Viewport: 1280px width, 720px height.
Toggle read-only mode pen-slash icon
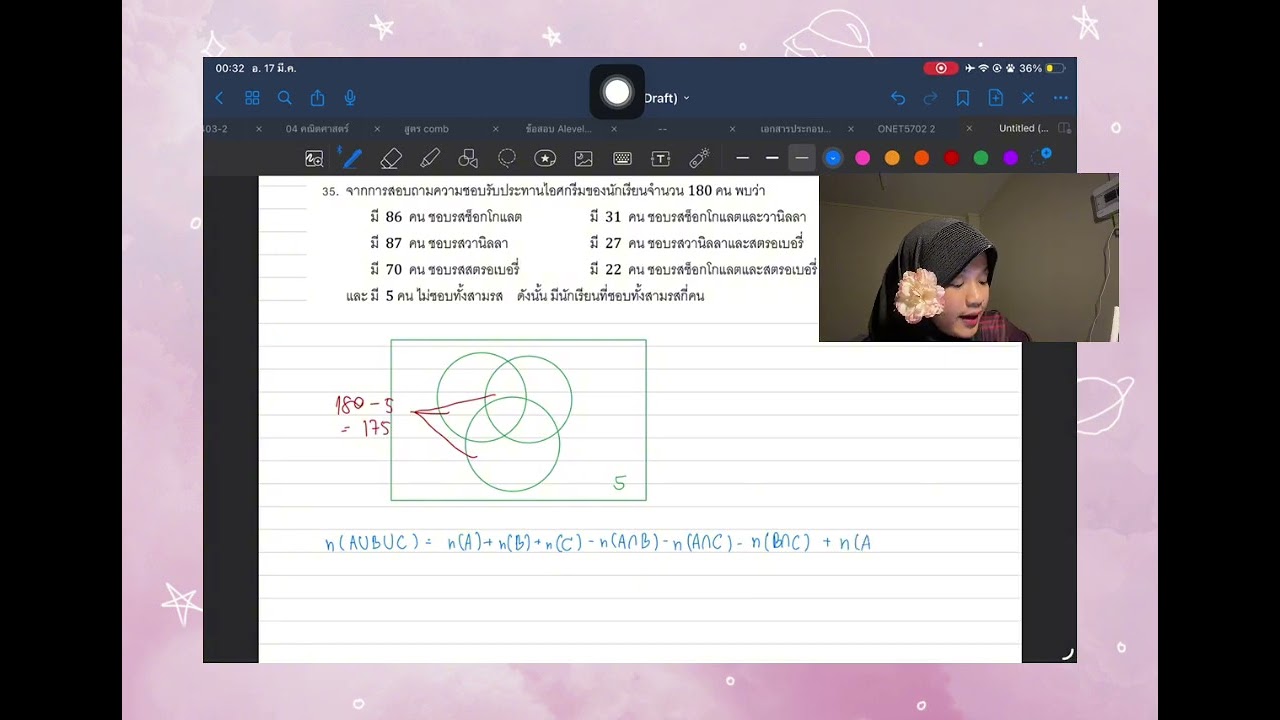(1028, 98)
